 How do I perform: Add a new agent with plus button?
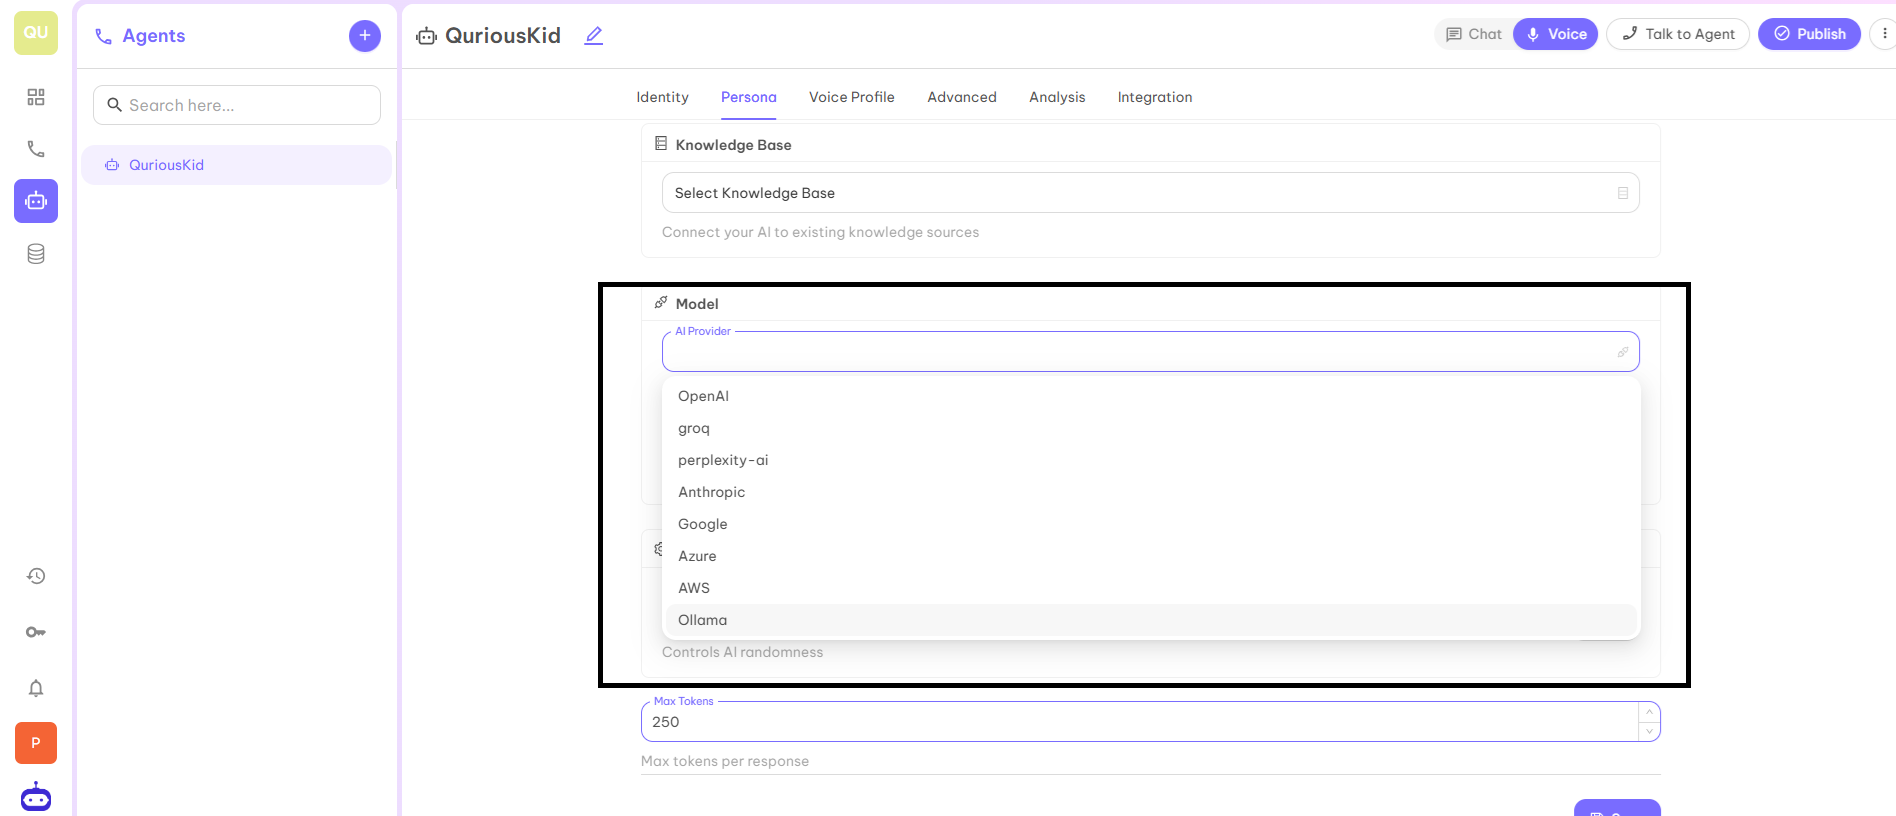pyautogui.click(x=365, y=36)
